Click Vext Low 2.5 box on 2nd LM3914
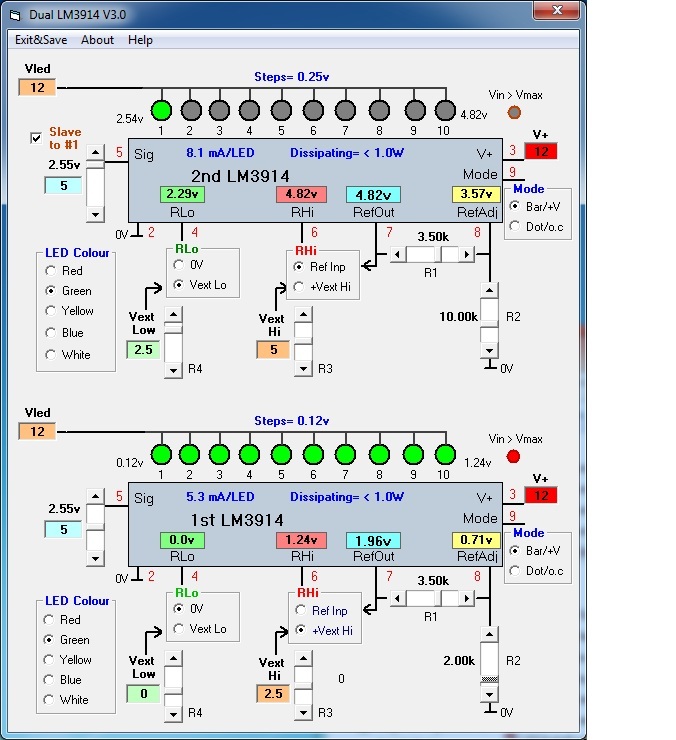This screenshot has width=676, height=740. [143, 350]
